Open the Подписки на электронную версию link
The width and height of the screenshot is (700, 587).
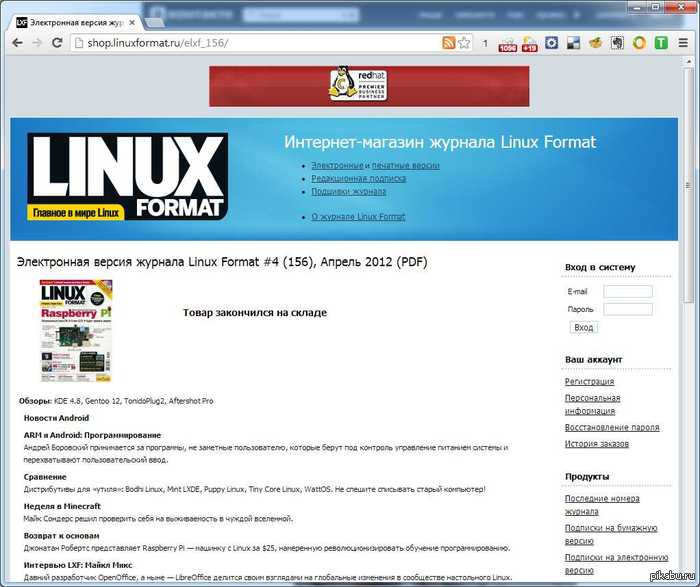point(617,564)
